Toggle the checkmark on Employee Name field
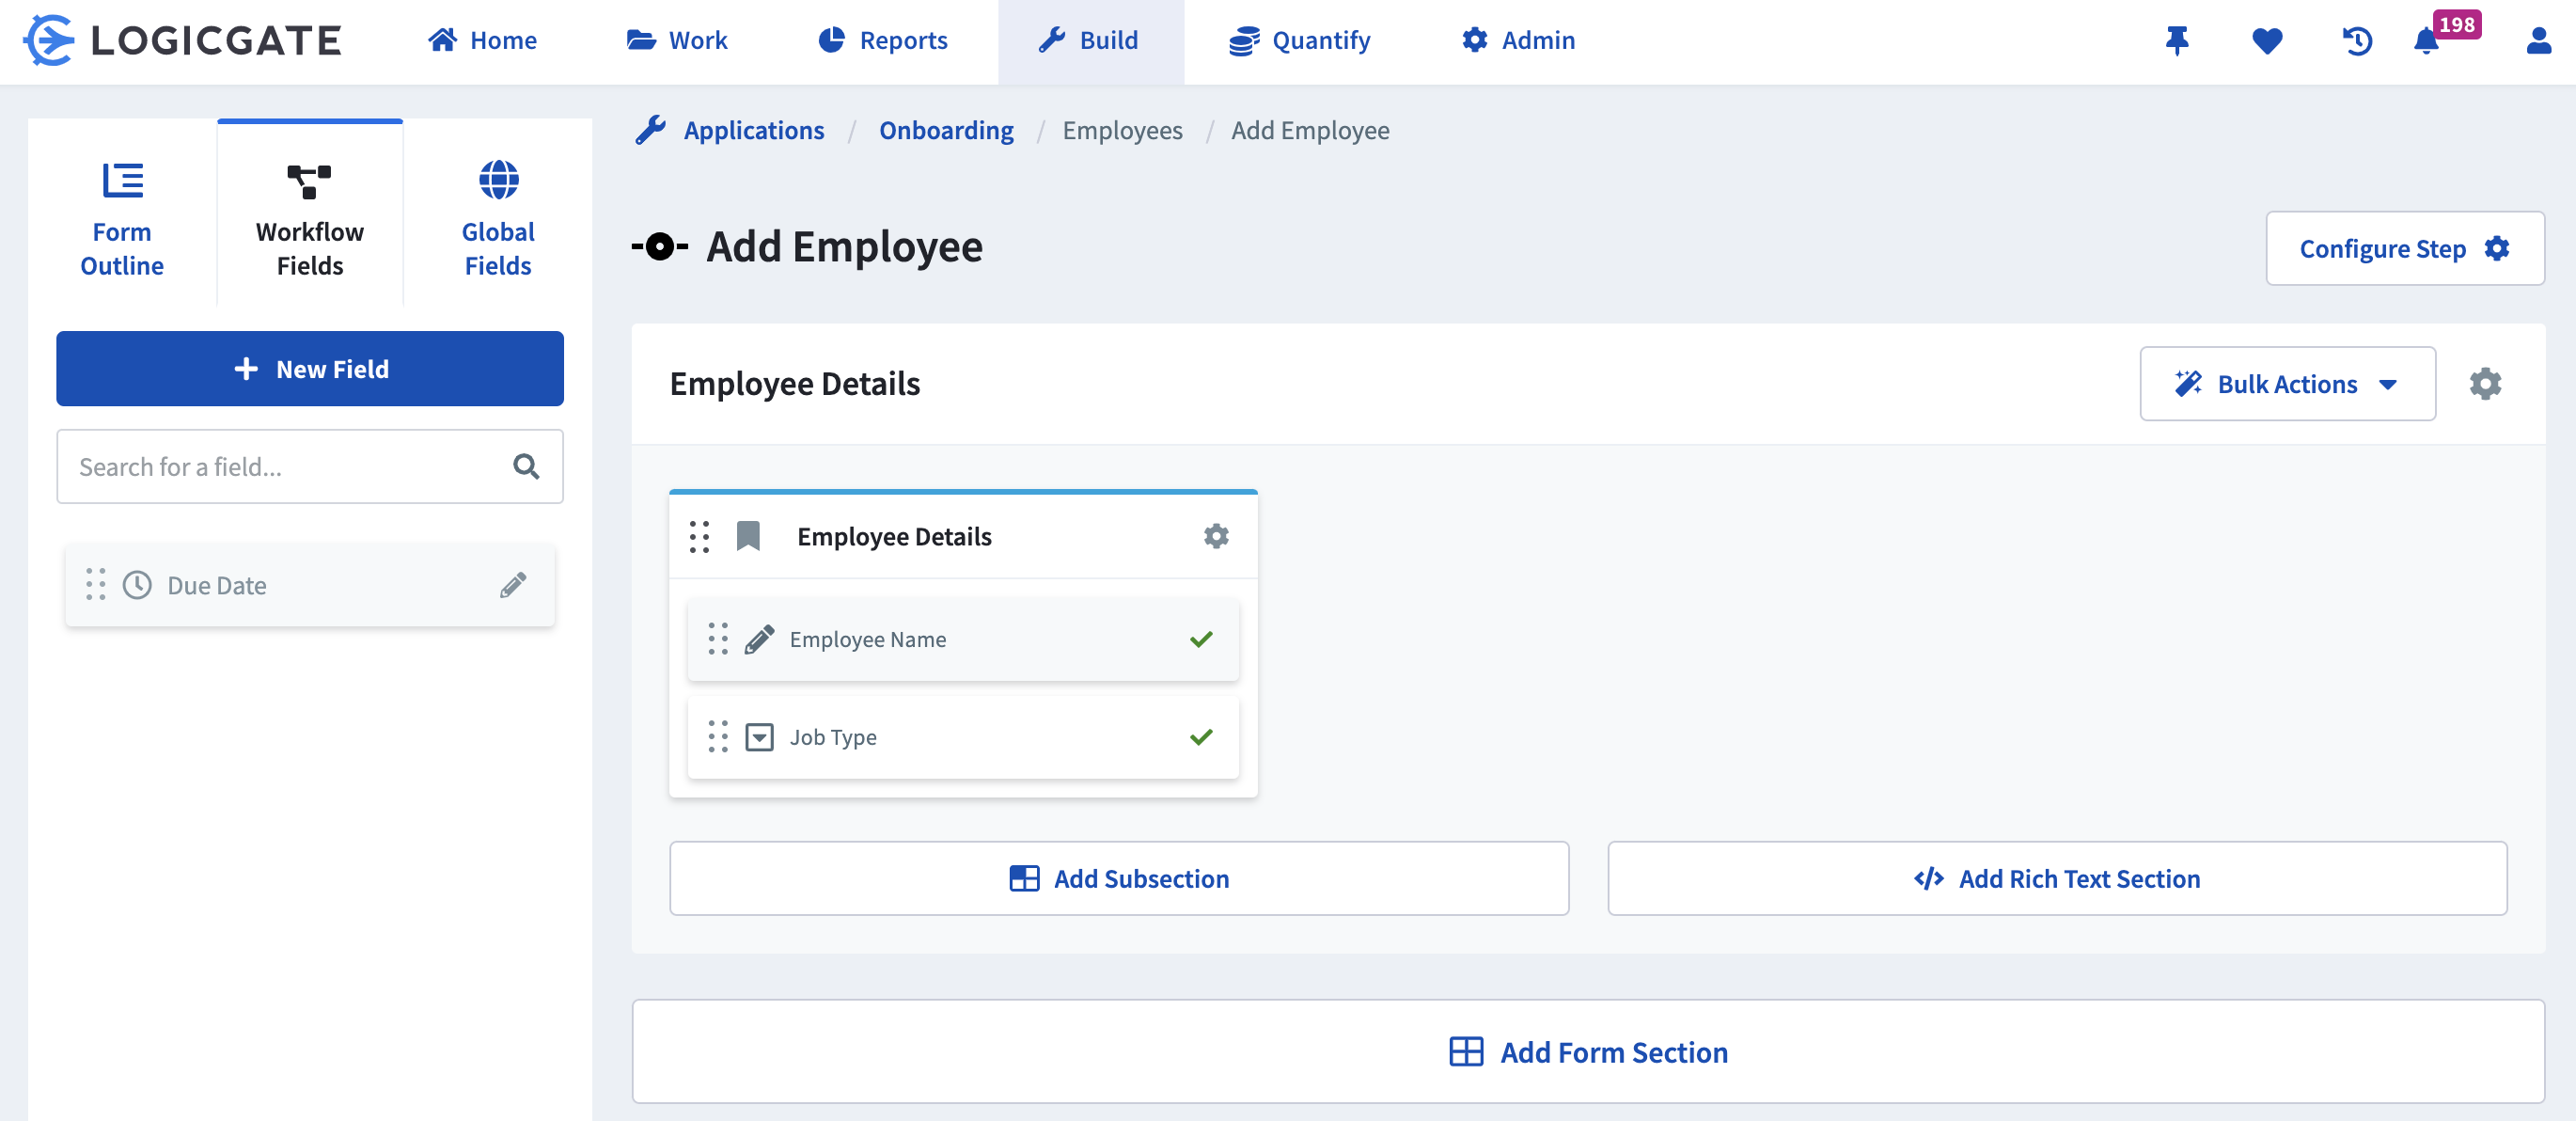The image size is (2576, 1121). coord(1201,639)
